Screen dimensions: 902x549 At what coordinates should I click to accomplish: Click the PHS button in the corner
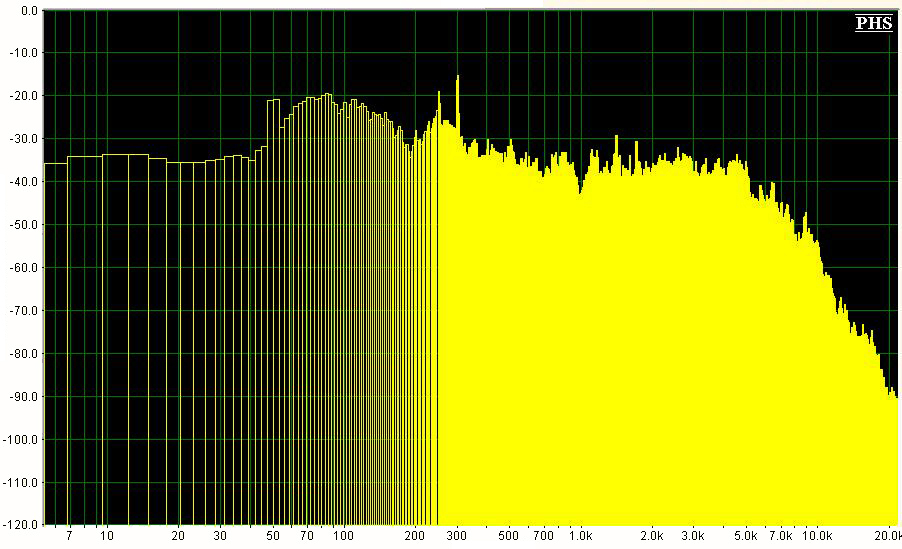pyautogui.click(x=873, y=24)
